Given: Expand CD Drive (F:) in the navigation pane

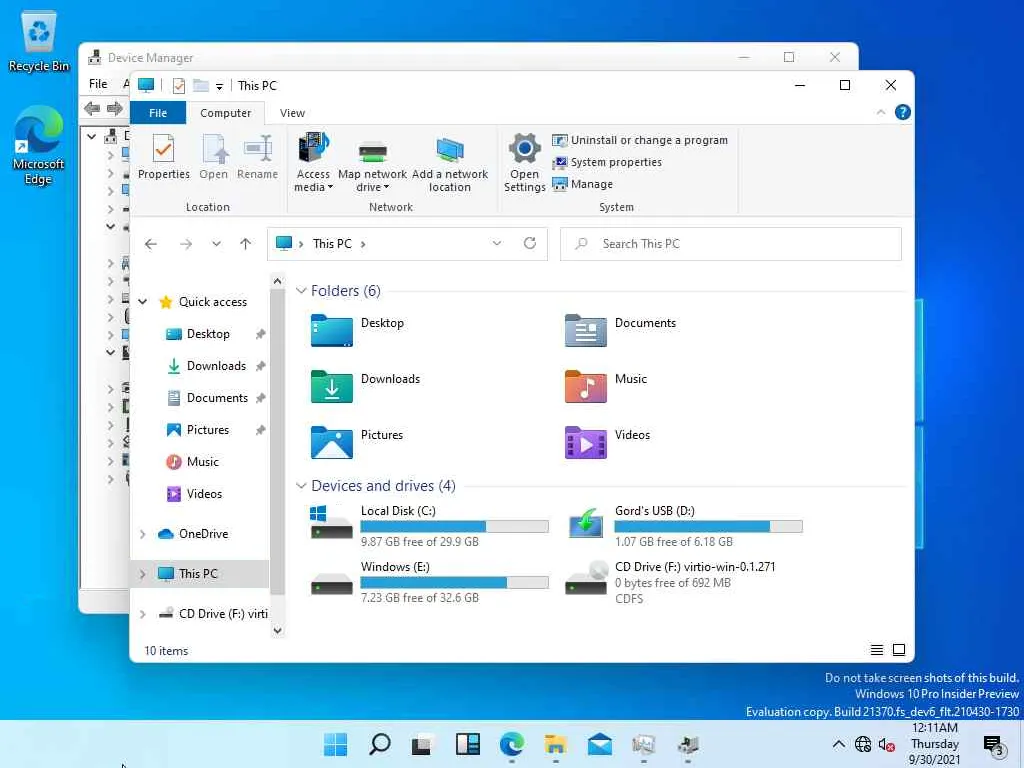Looking at the screenshot, I should click(x=142, y=614).
